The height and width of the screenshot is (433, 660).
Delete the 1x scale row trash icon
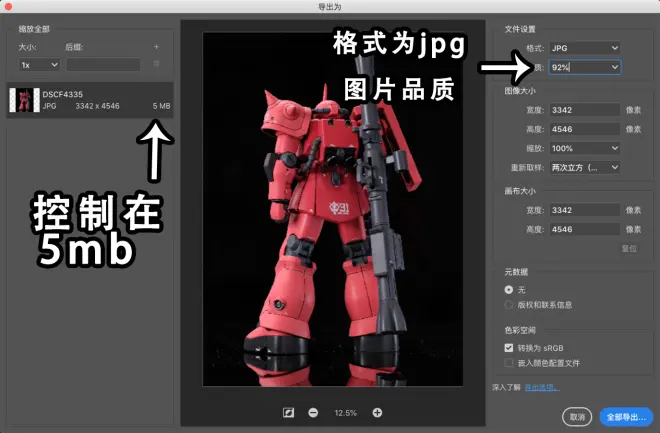coord(156,64)
